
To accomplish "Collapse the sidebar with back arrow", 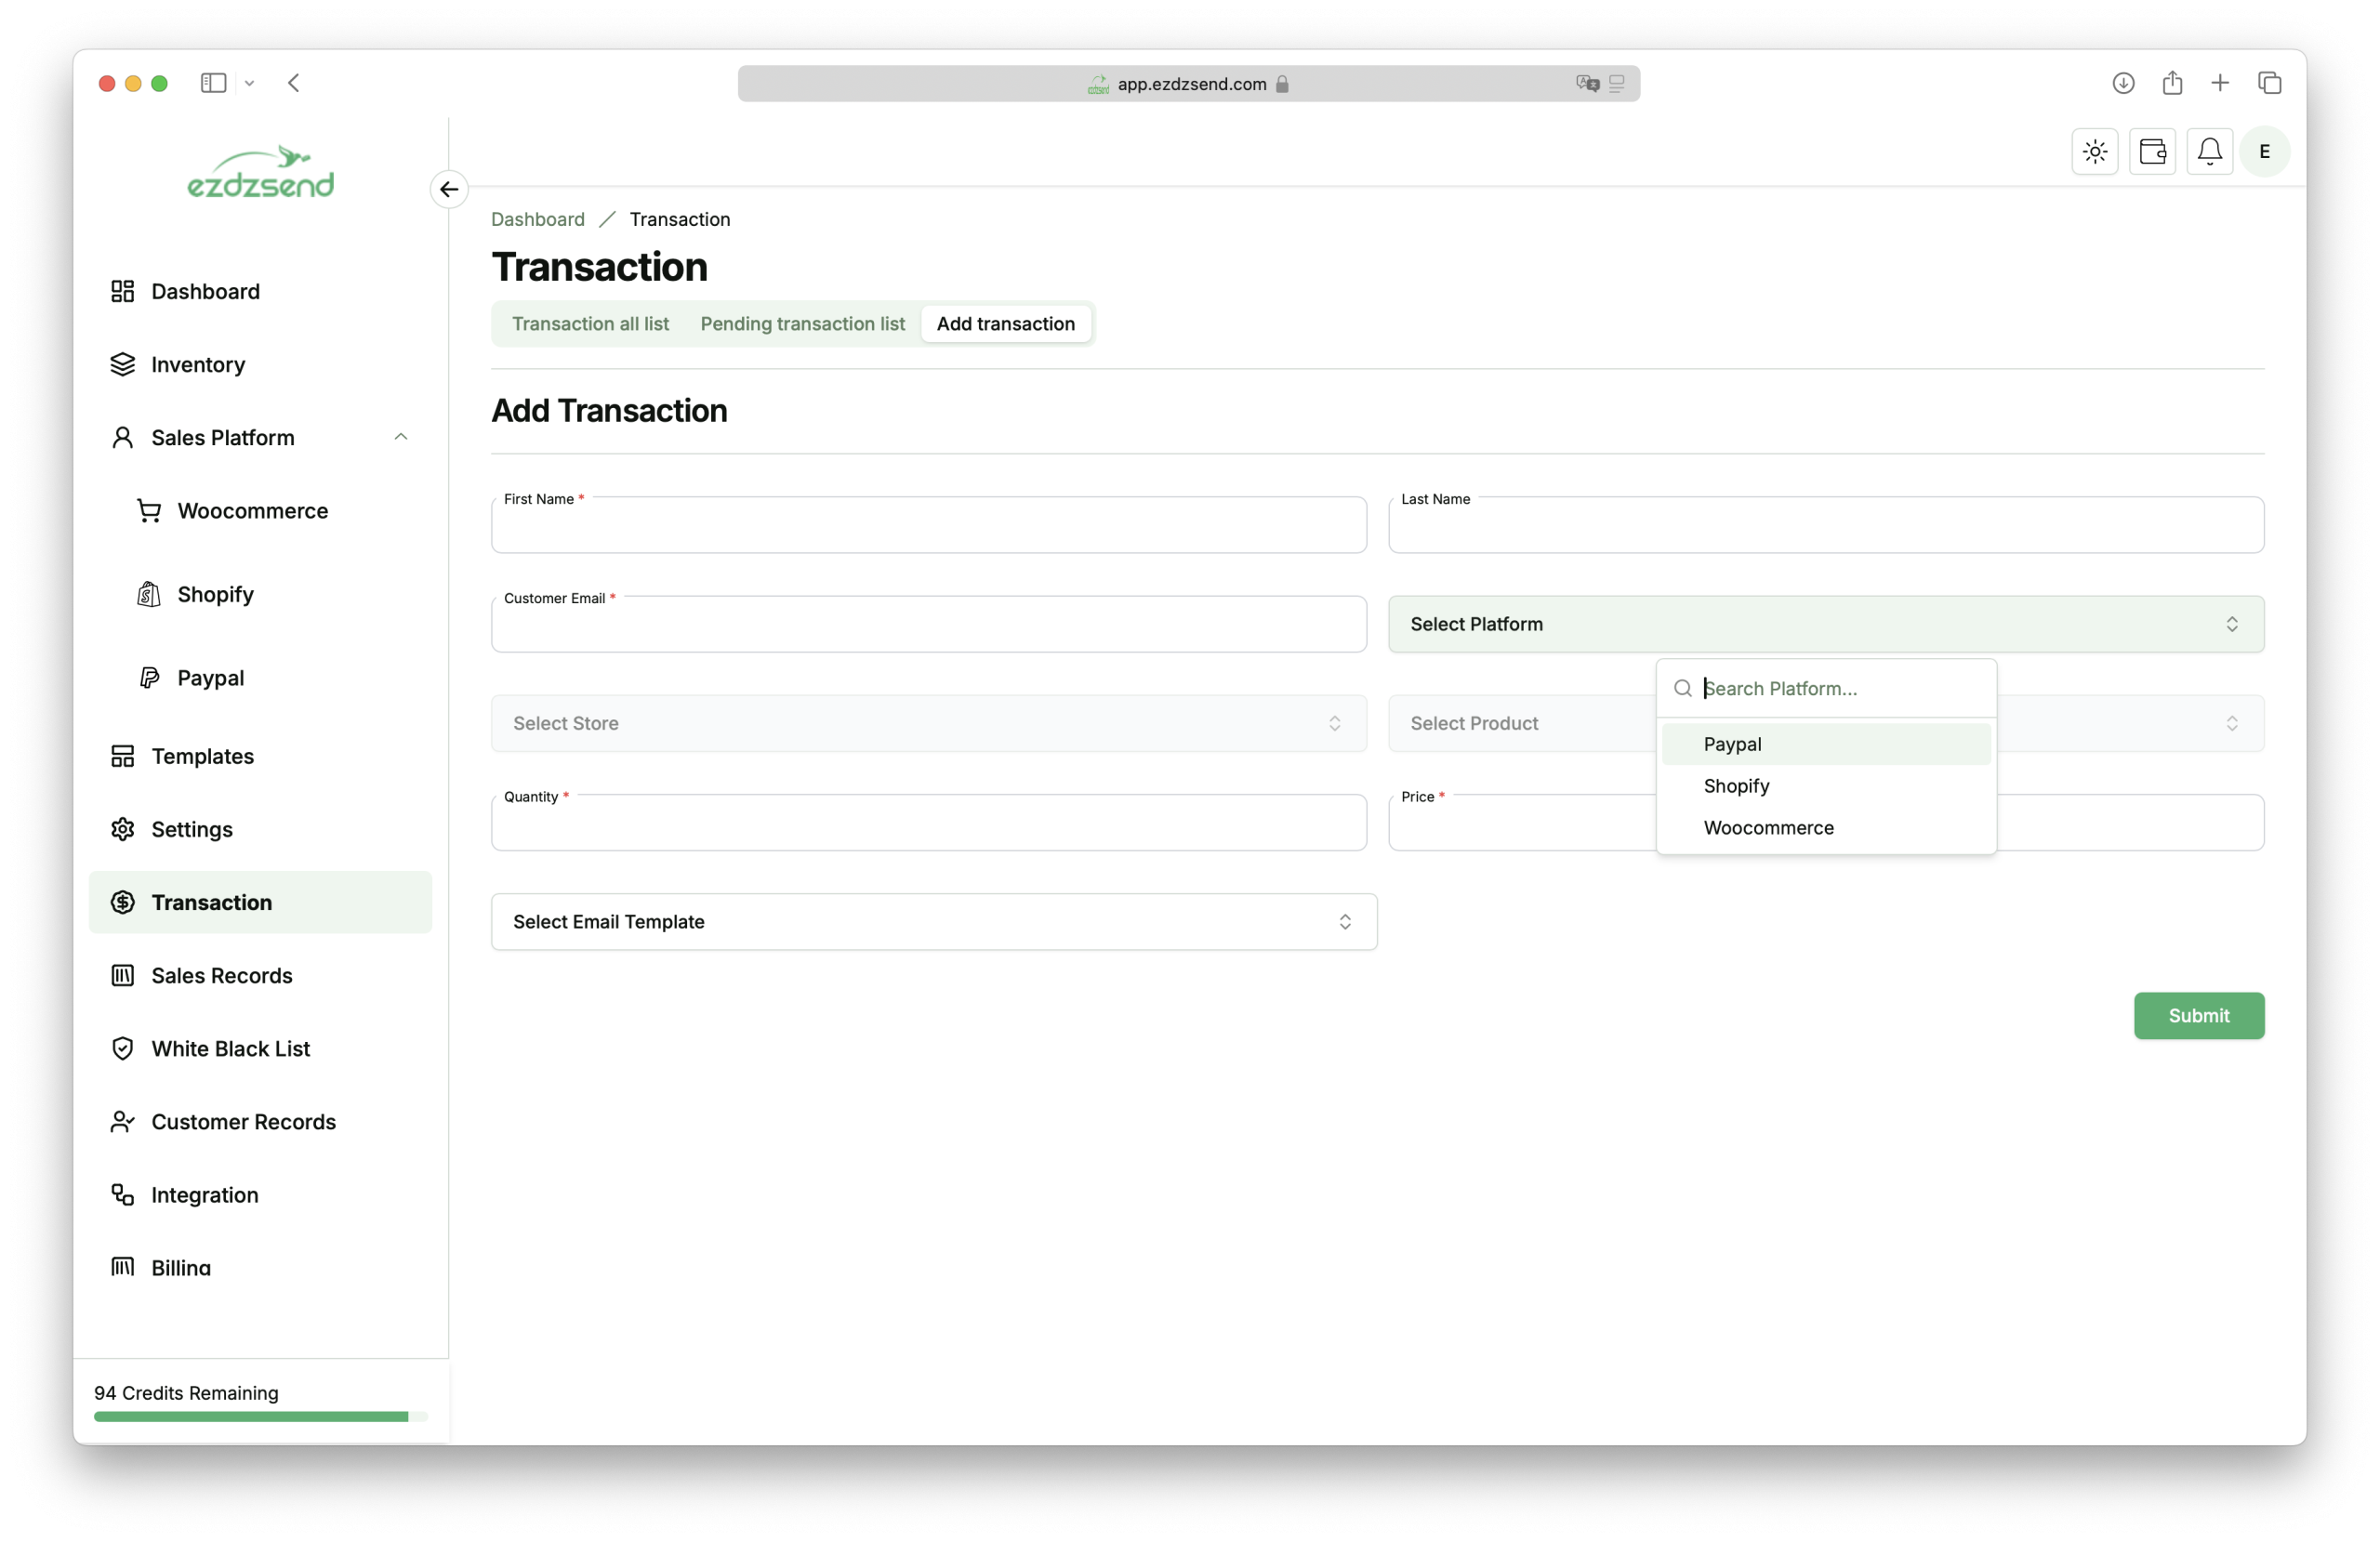I will pos(448,189).
